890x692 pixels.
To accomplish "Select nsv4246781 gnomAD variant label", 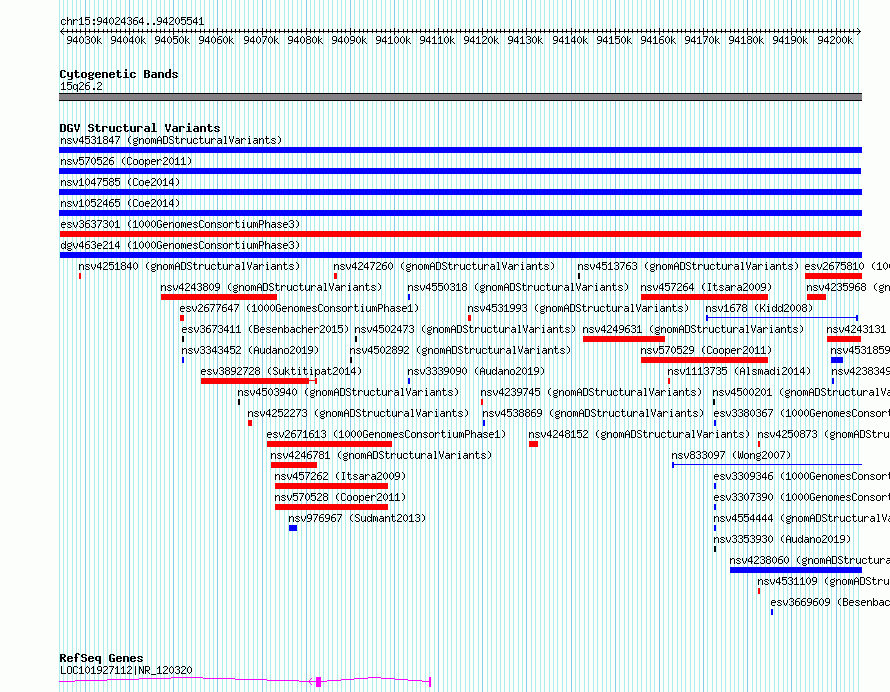I will click(381, 455).
